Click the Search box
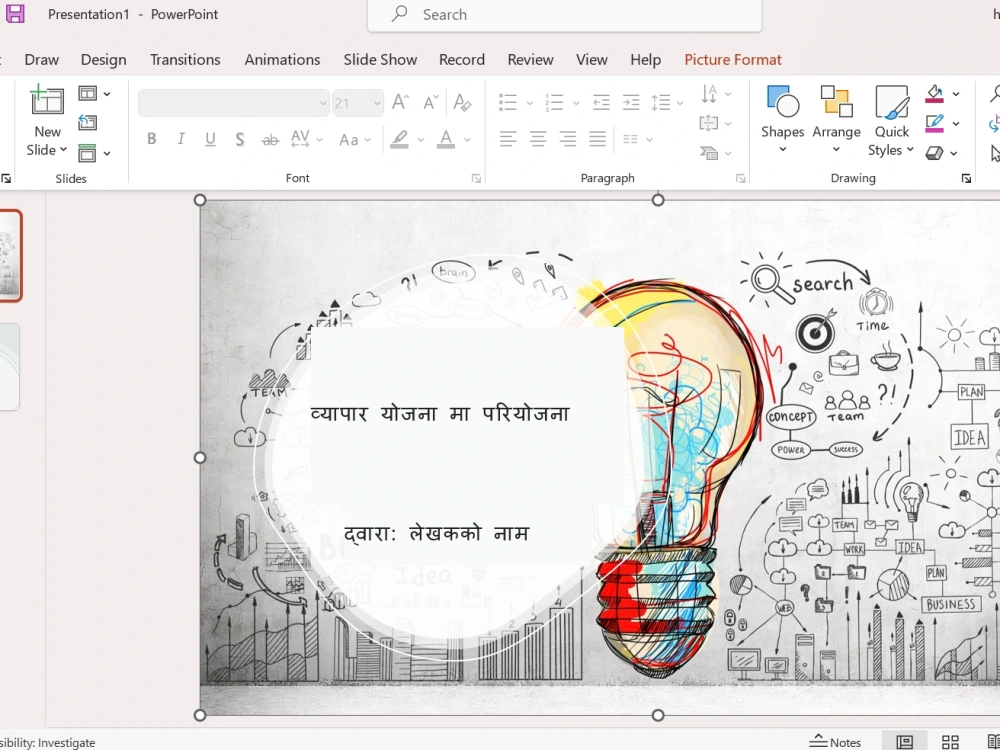This screenshot has width=1000, height=750. 564,15
